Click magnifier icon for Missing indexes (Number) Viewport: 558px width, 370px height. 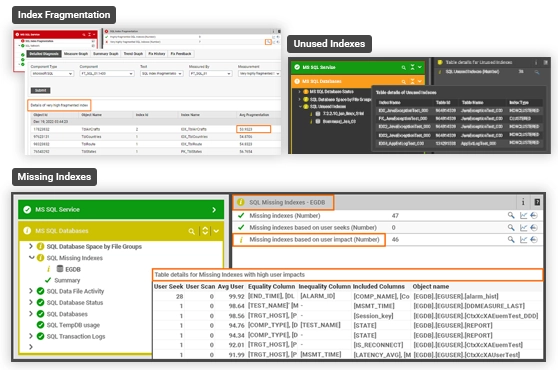click(511, 215)
